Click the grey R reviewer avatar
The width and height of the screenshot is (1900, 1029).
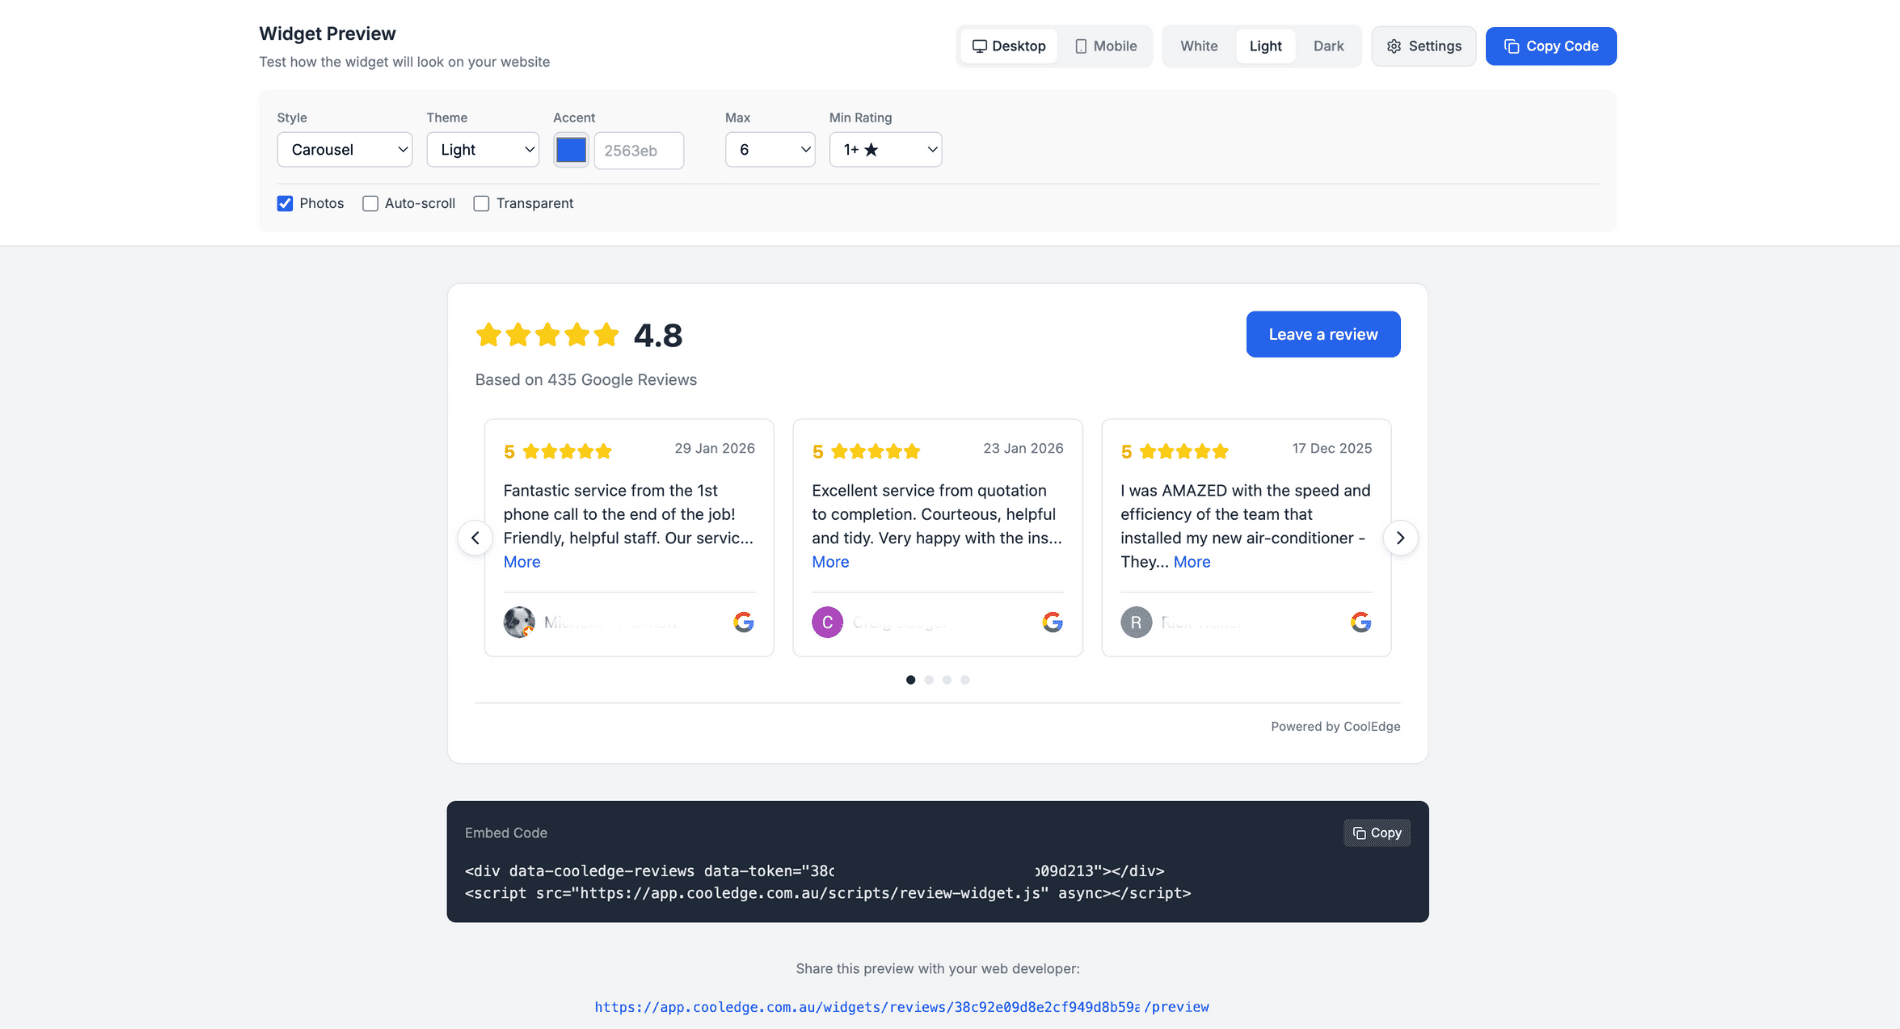(x=1136, y=622)
